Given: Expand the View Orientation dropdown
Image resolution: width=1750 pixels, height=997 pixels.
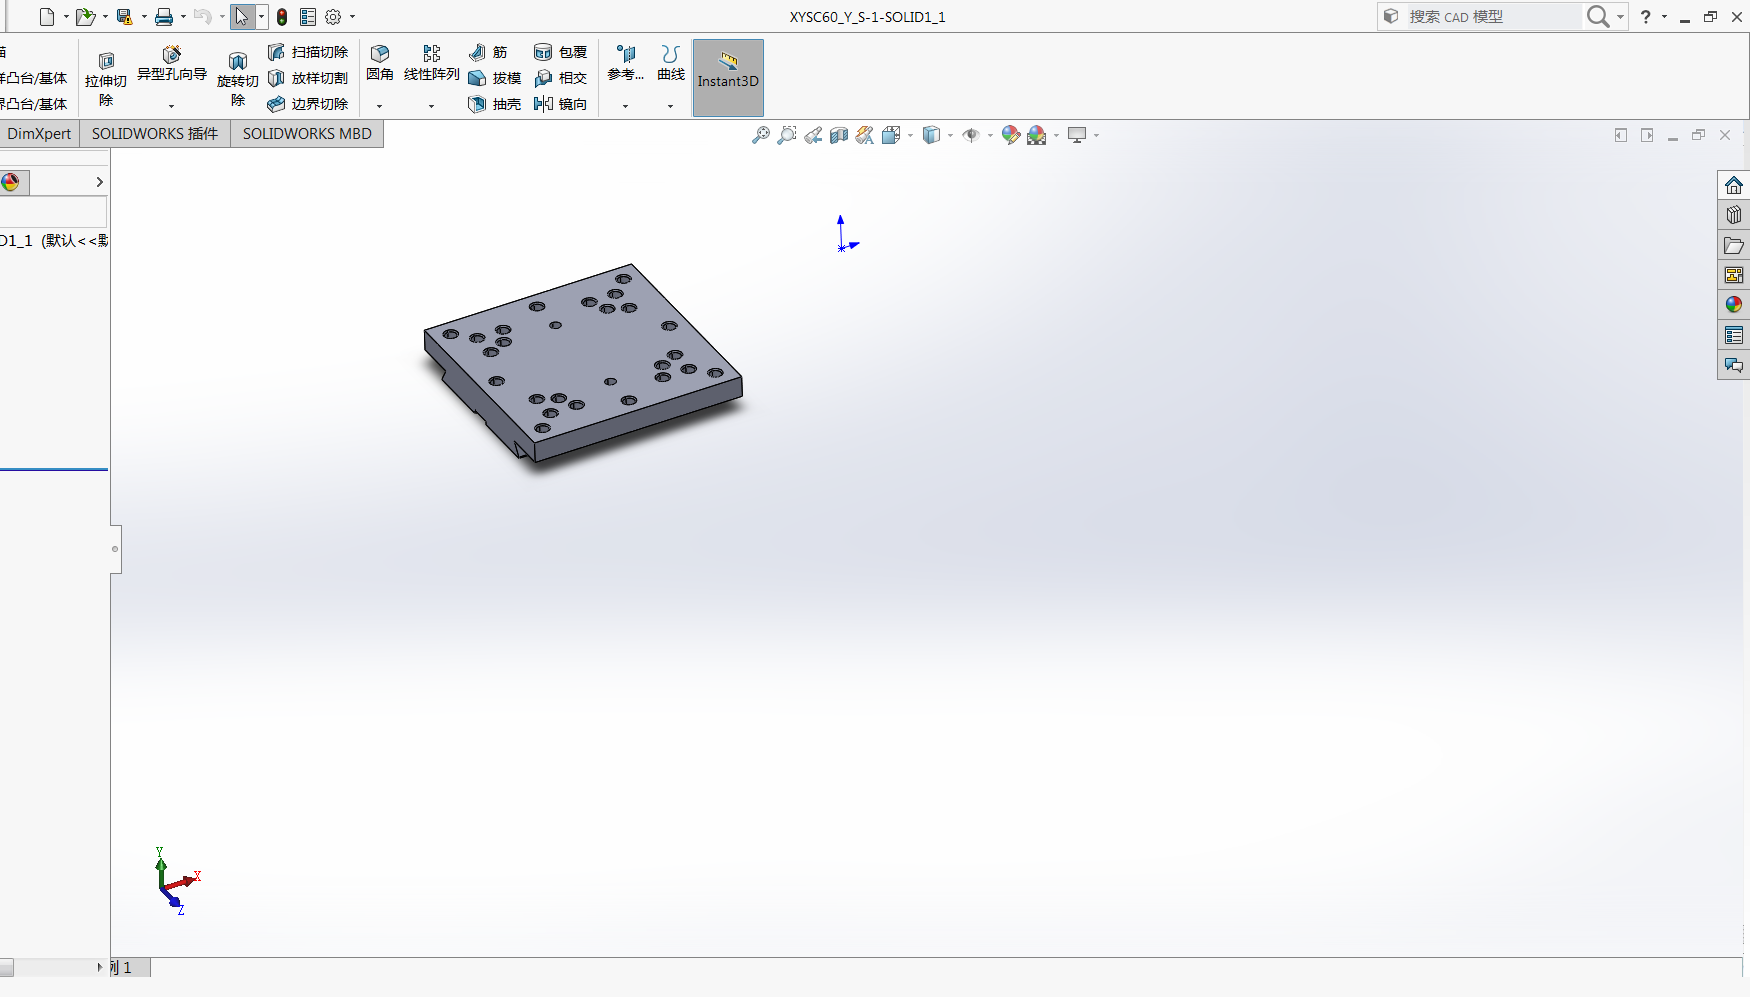Looking at the screenshot, I should (x=909, y=135).
